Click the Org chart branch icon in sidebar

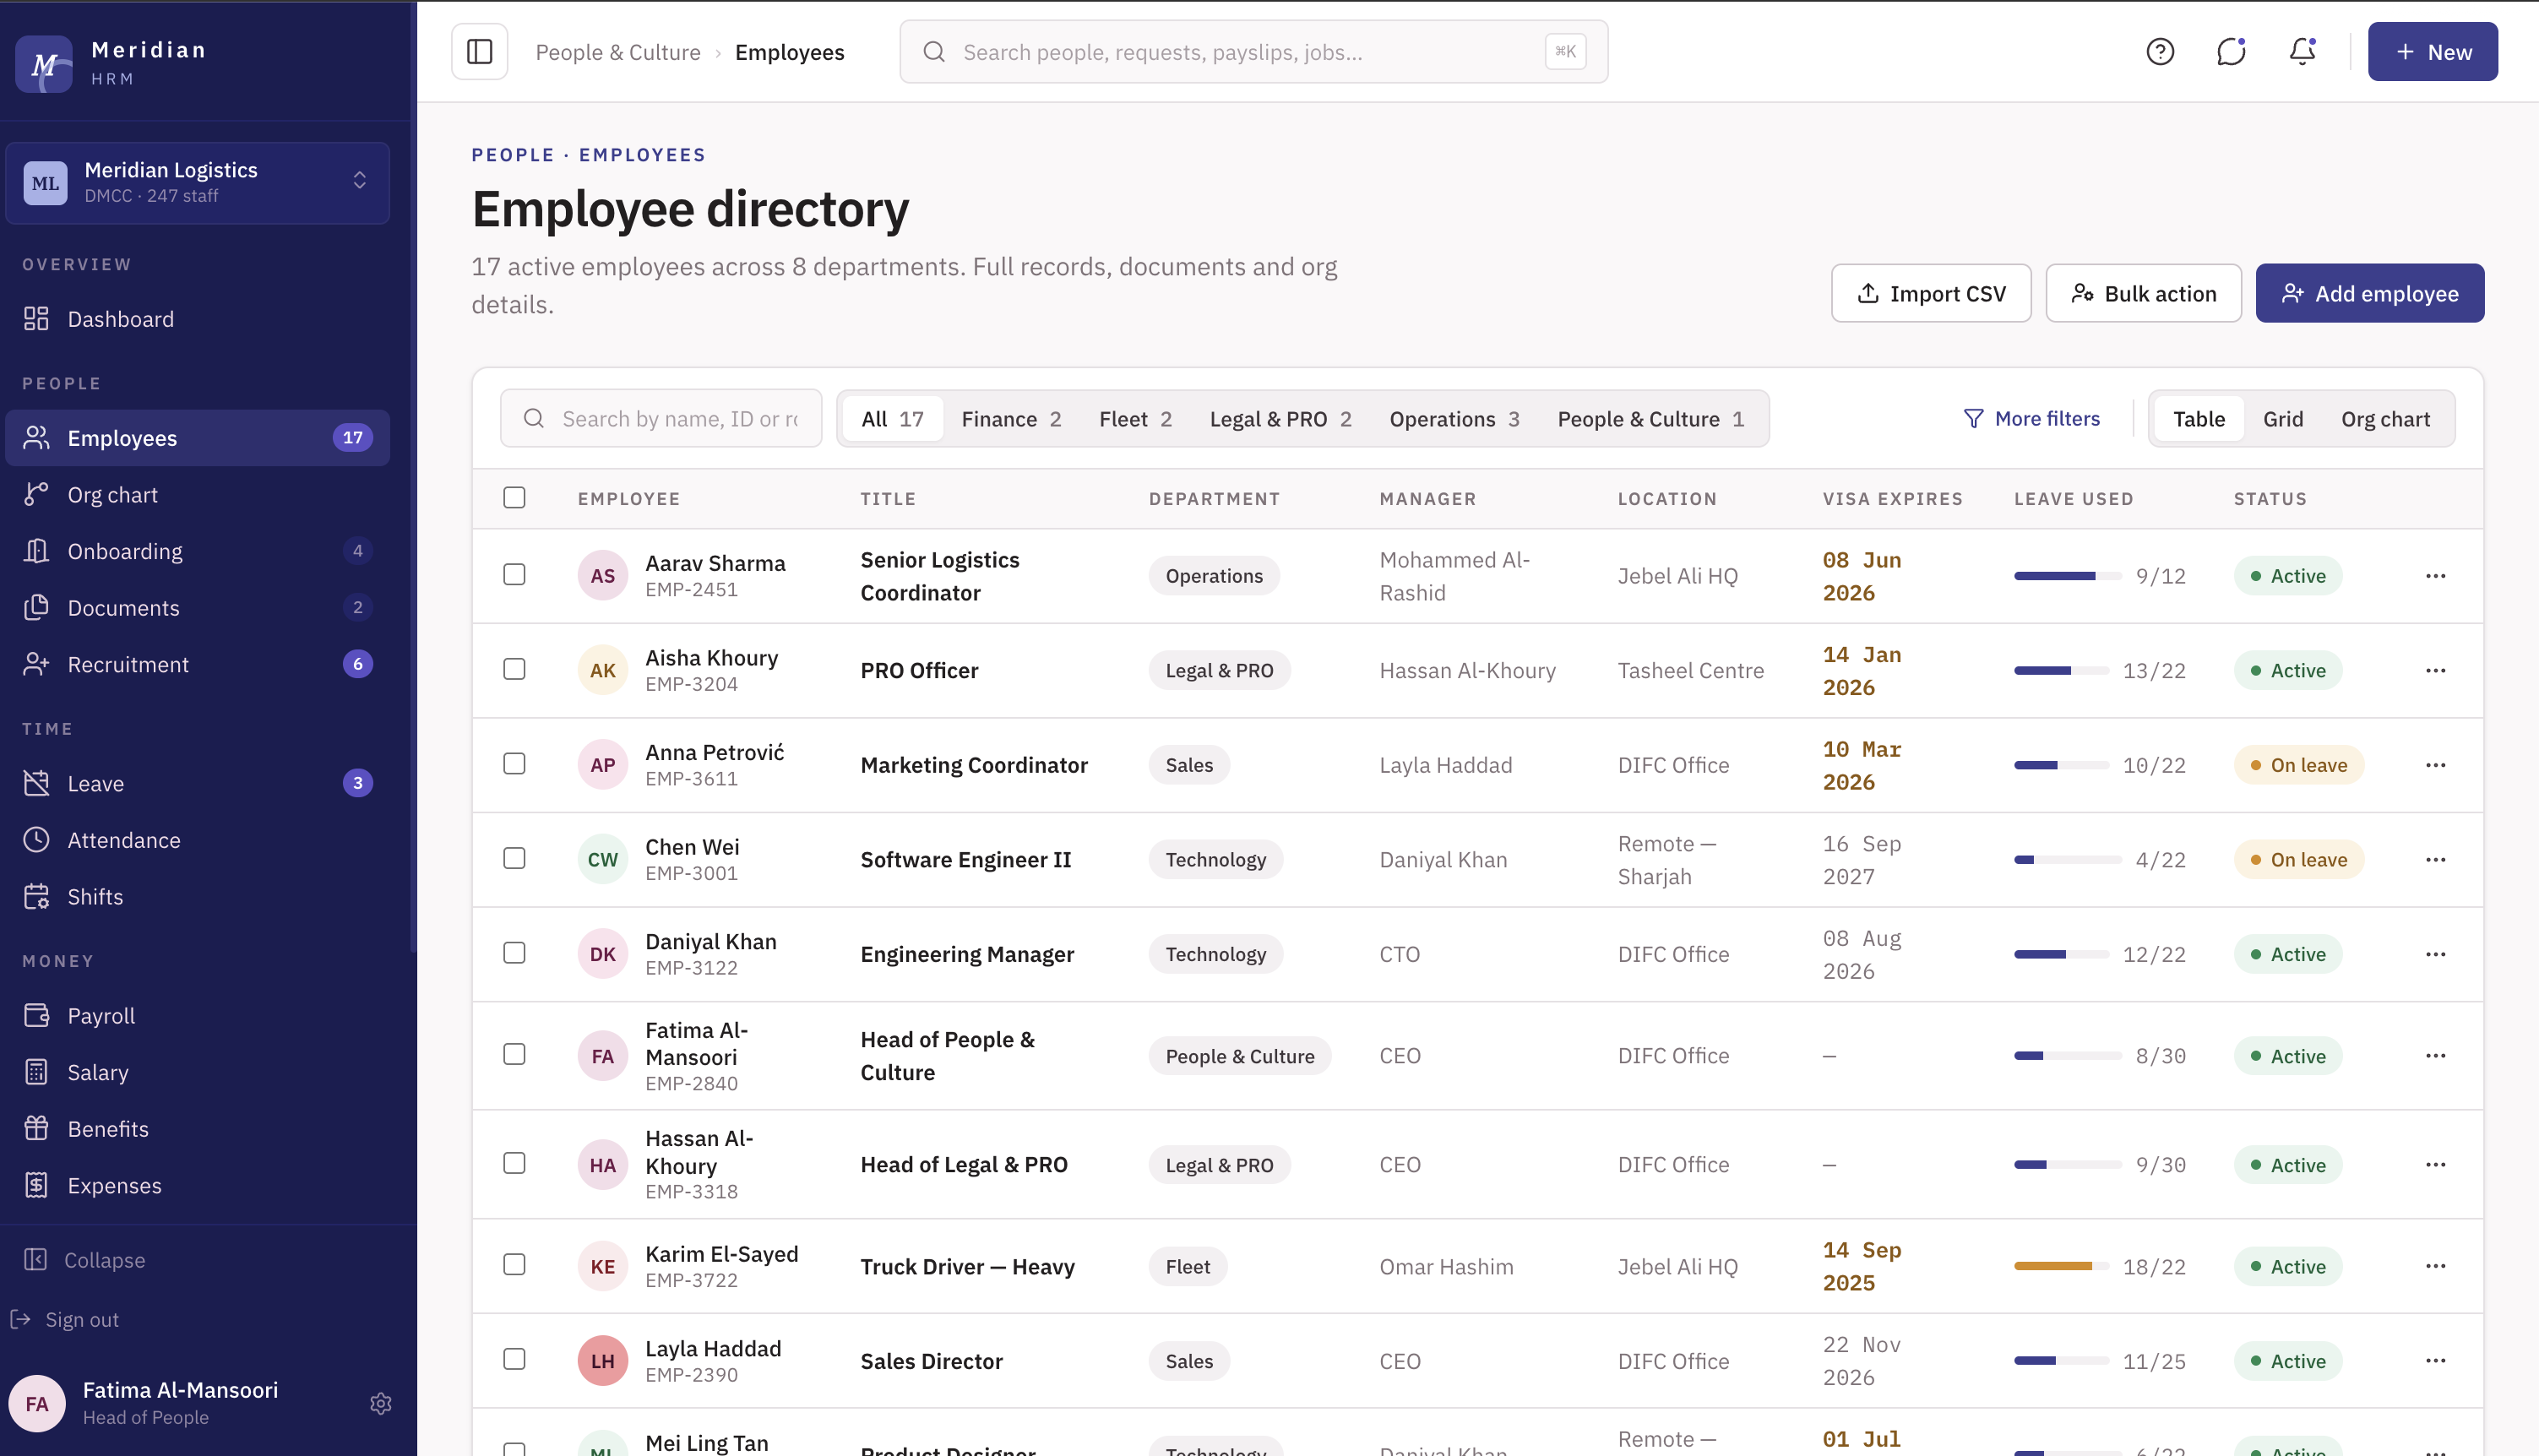pyautogui.click(x=36, y=495)
